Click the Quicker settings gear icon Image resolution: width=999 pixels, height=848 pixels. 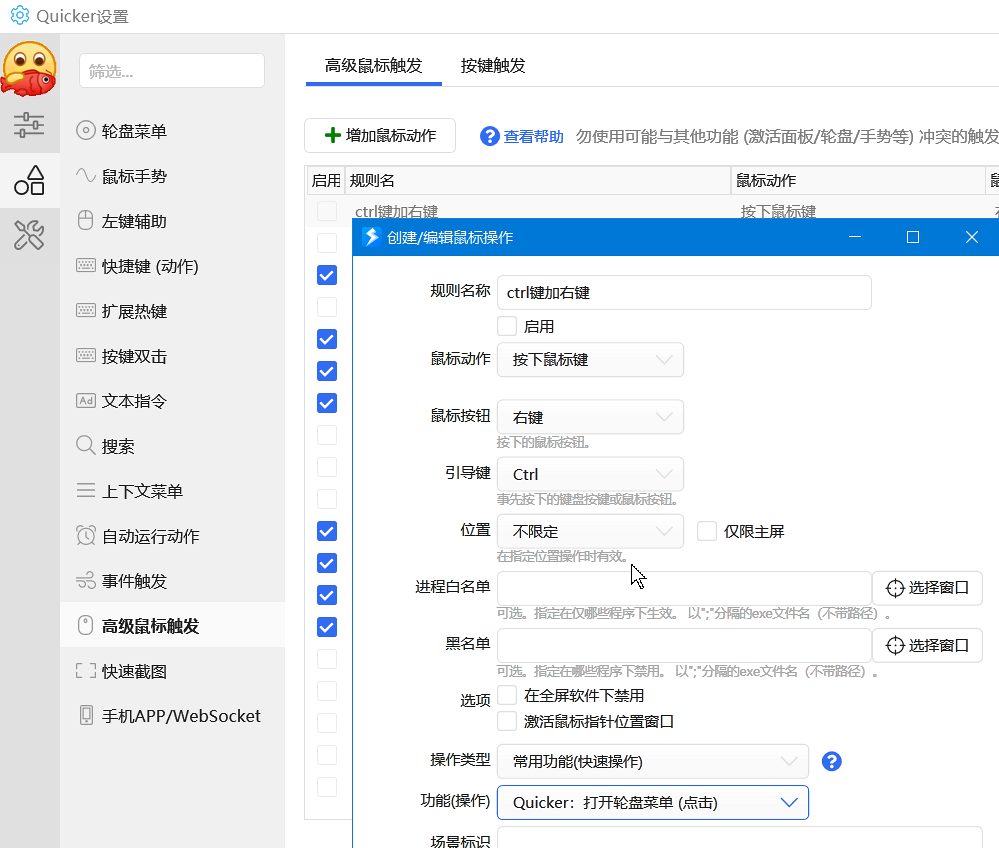pyautogui.click(x=20, y=15)
